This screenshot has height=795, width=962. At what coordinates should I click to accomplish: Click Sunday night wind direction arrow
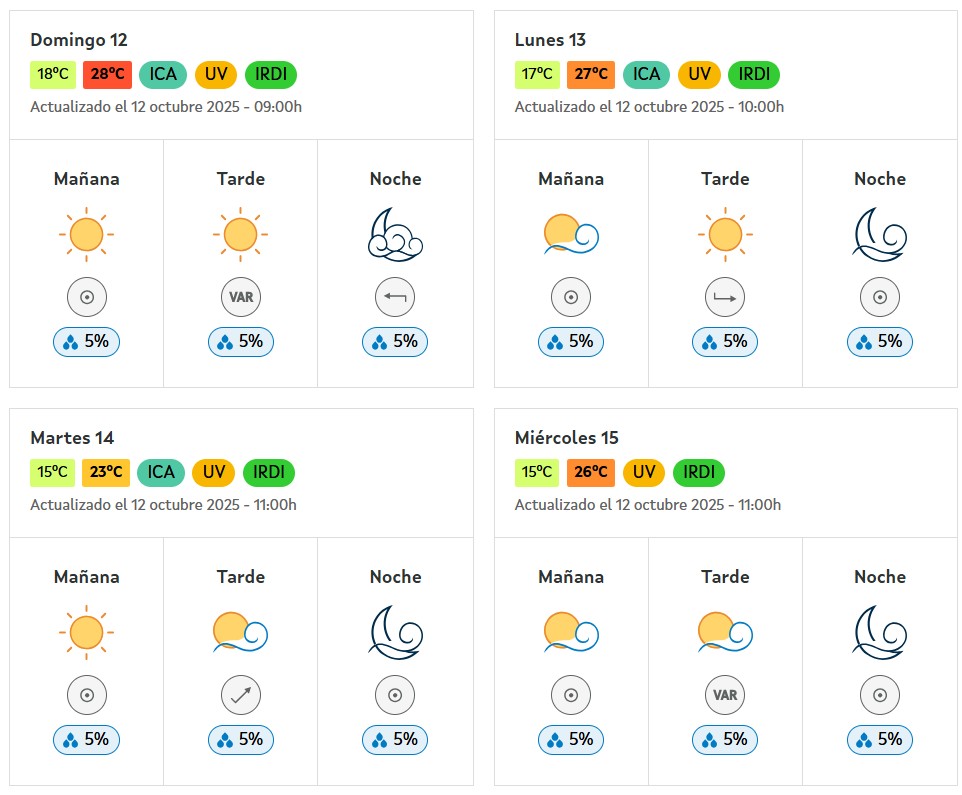pyautogui.click(x=395, y=297)
